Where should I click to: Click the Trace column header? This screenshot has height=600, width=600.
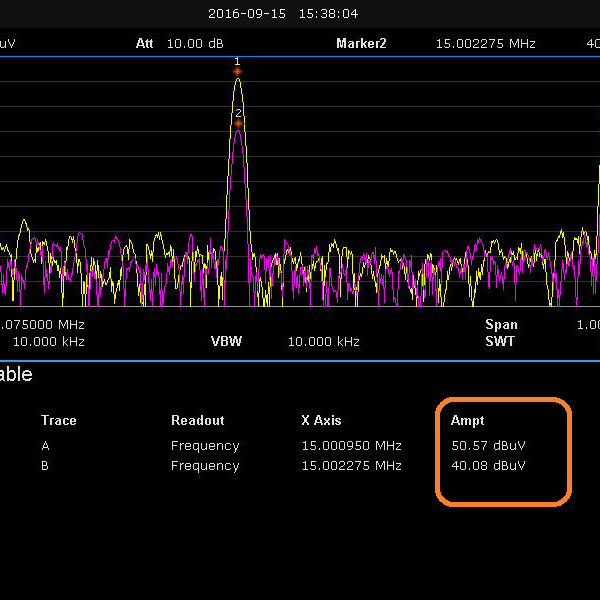59,421
